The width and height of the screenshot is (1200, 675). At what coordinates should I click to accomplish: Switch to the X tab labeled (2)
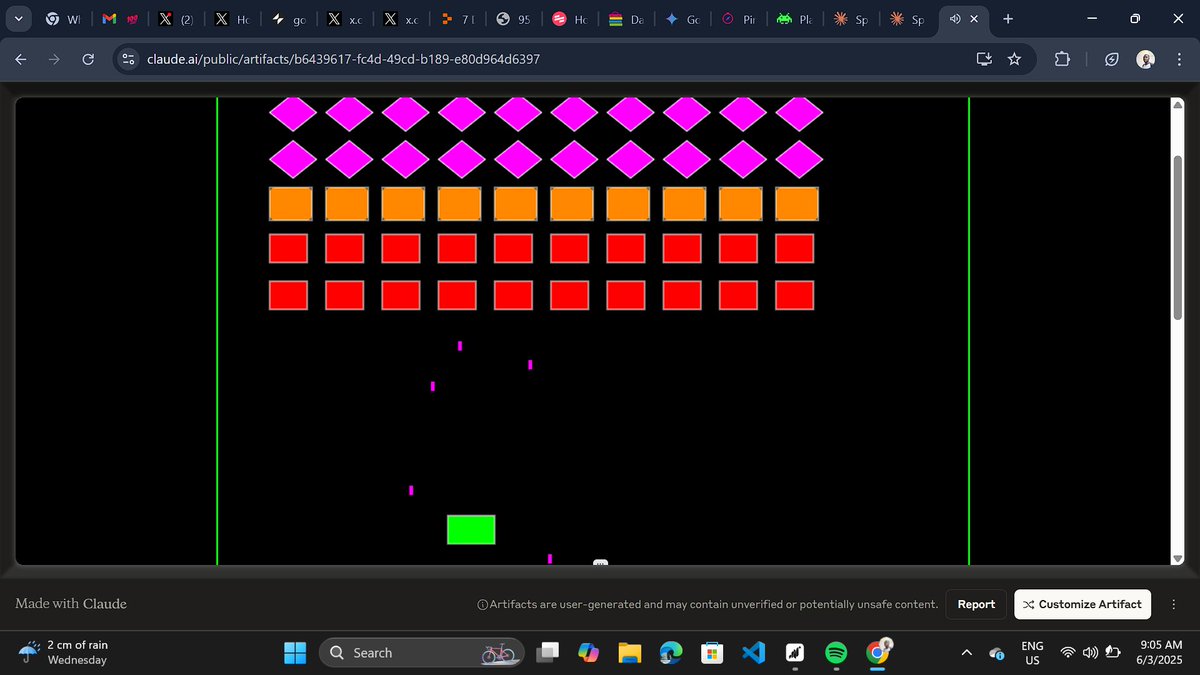pos(179,19)
